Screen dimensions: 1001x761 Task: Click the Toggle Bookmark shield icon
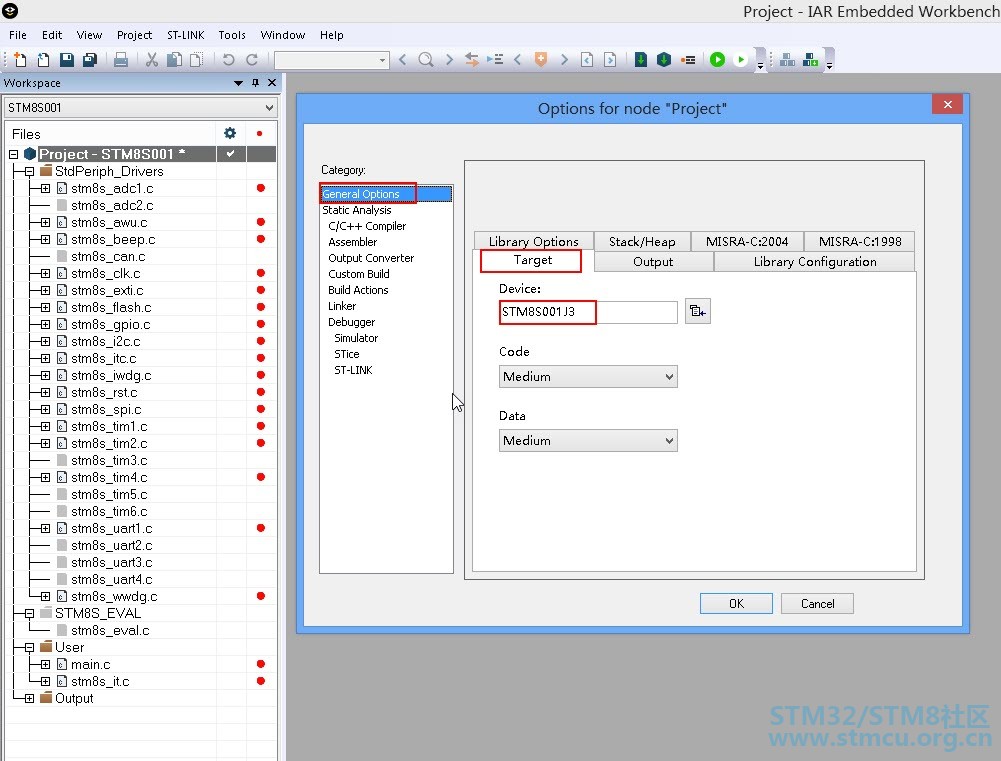pos(541,60)
